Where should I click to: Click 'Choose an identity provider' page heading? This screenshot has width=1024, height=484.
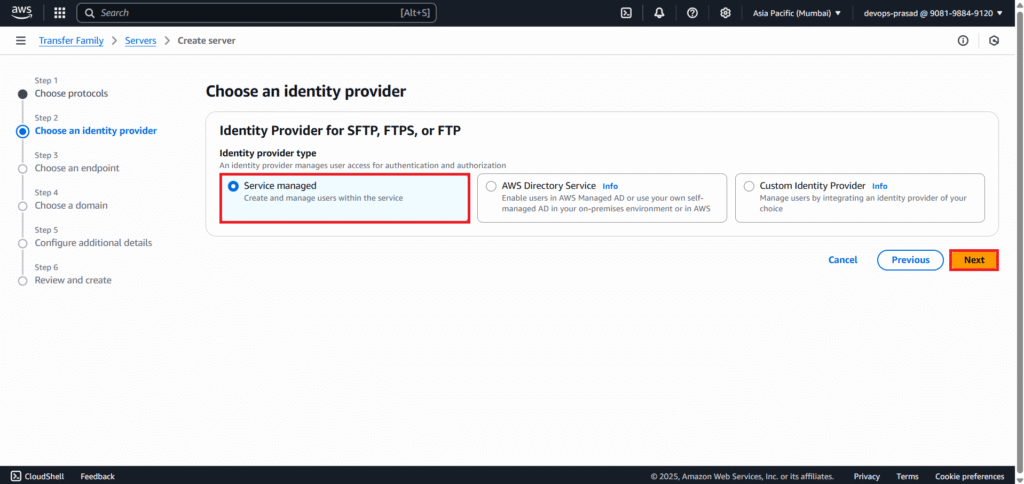(x=306, y=91)
